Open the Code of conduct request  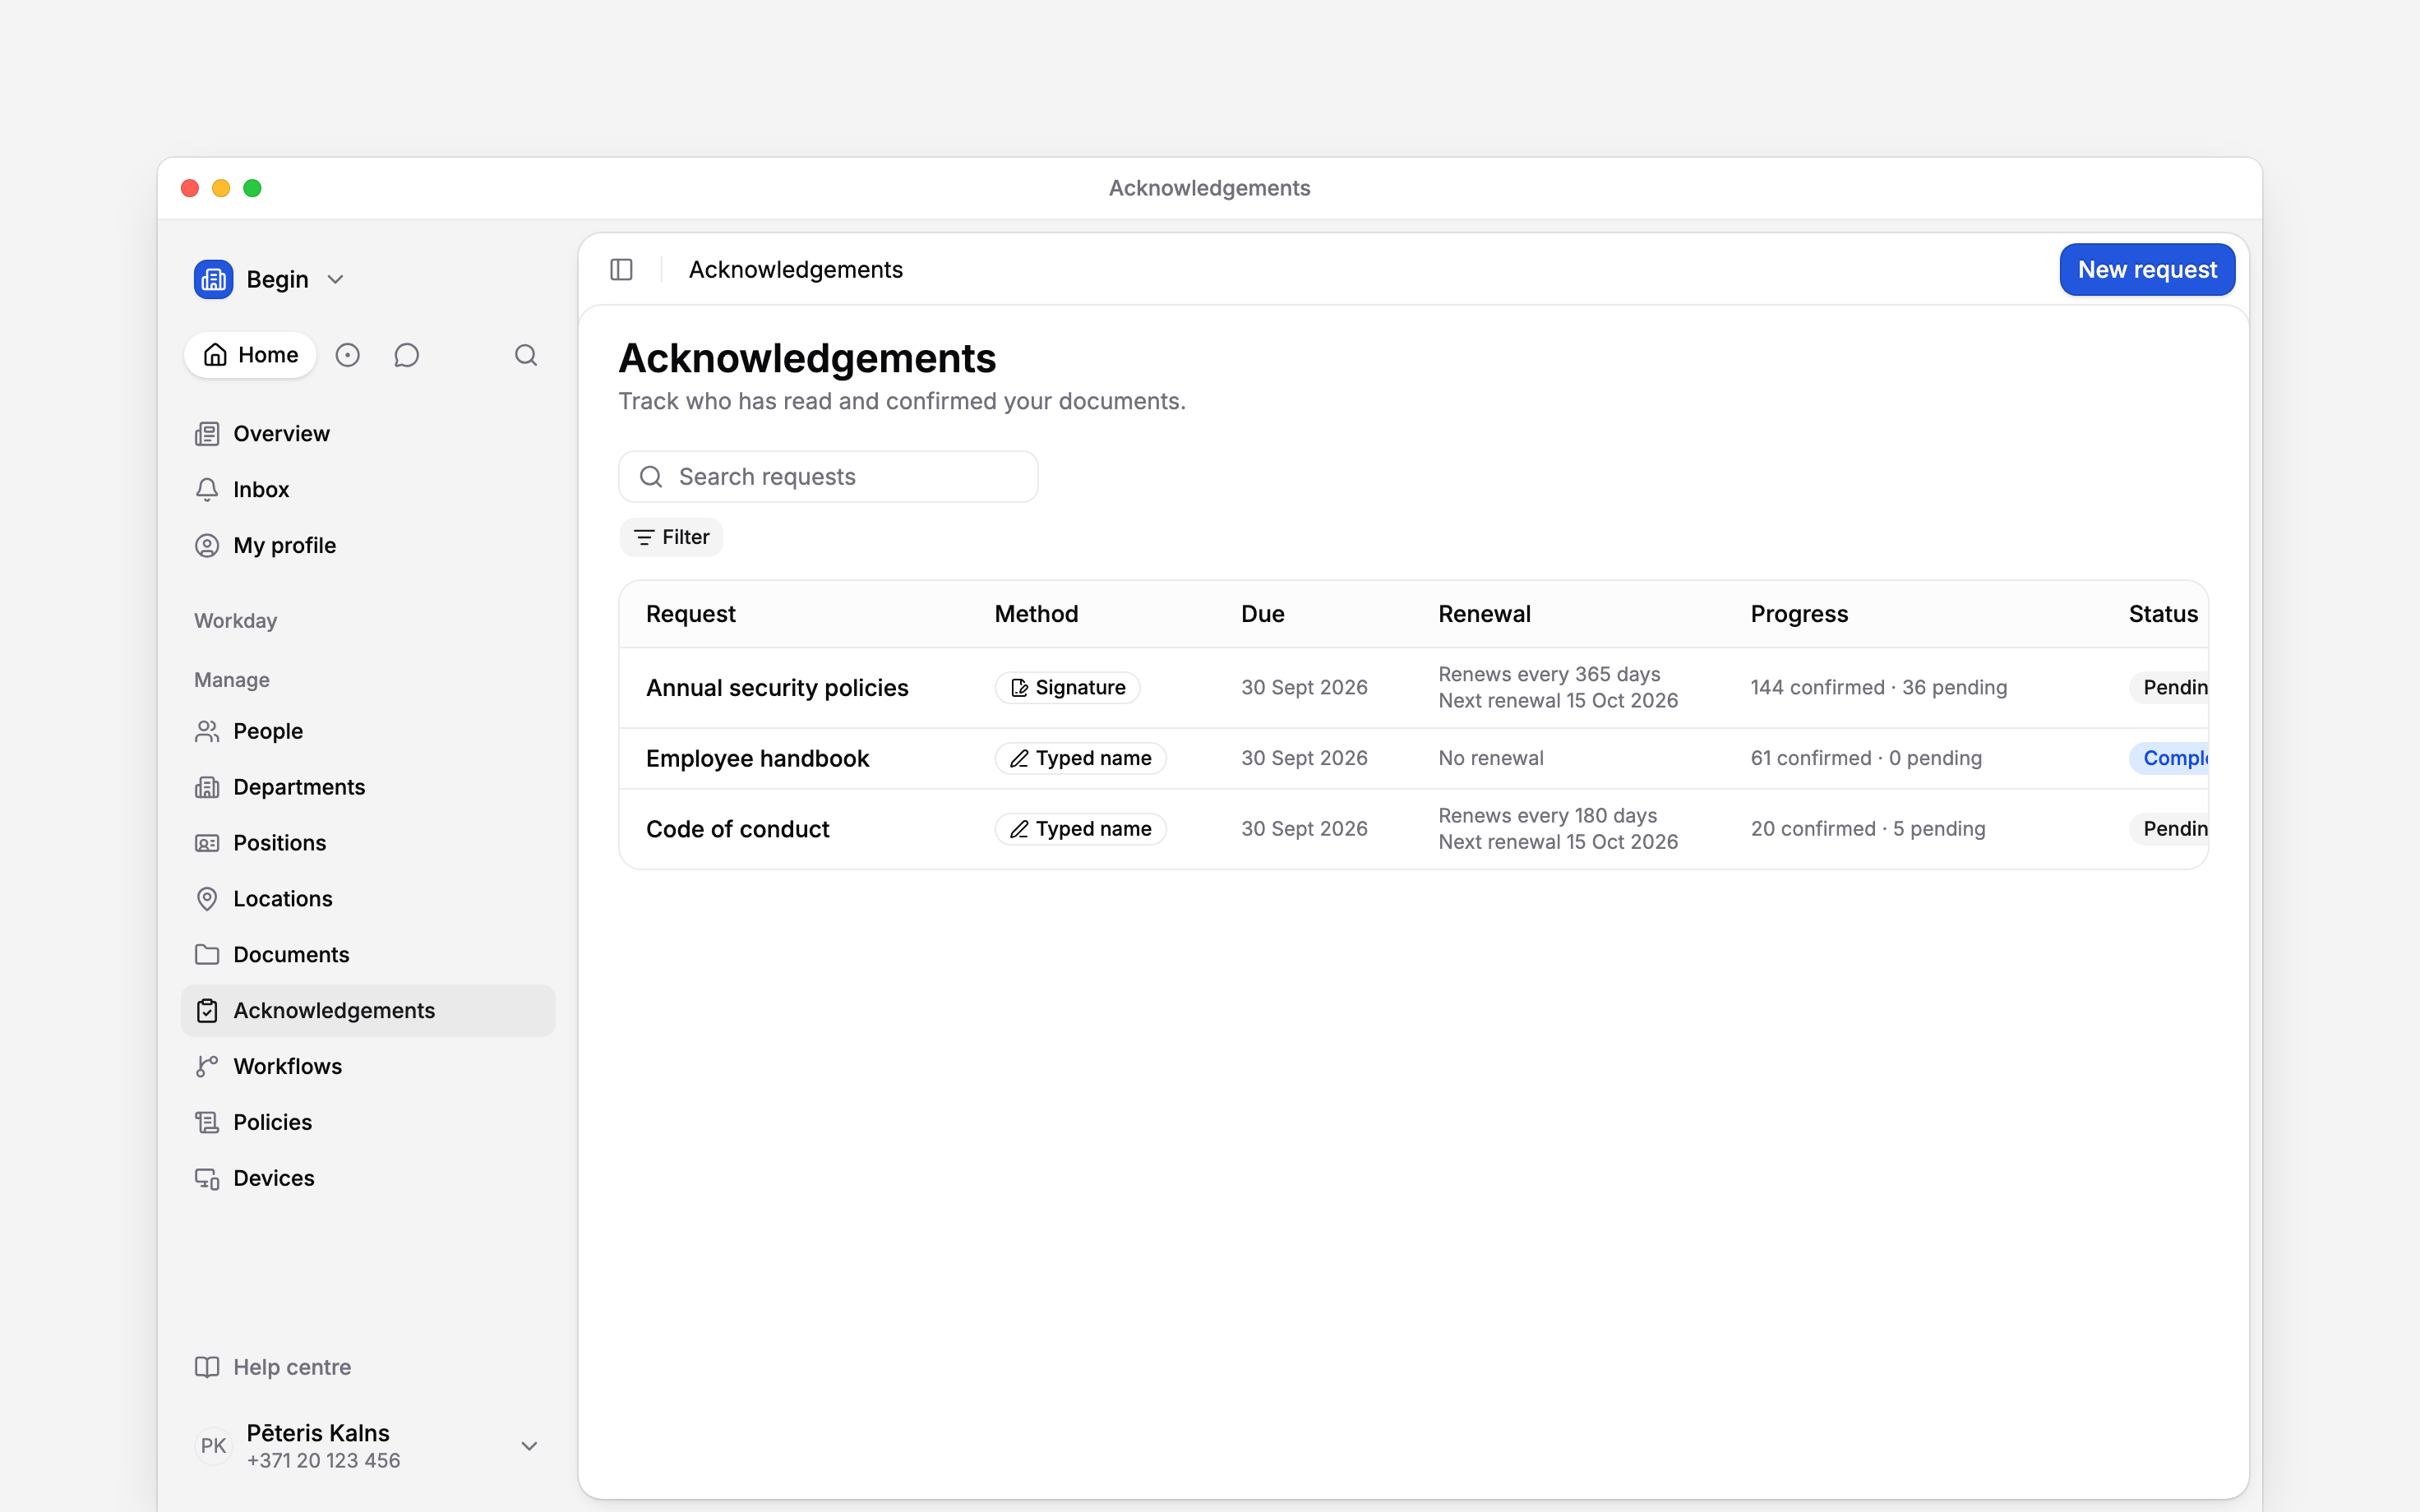737,829
